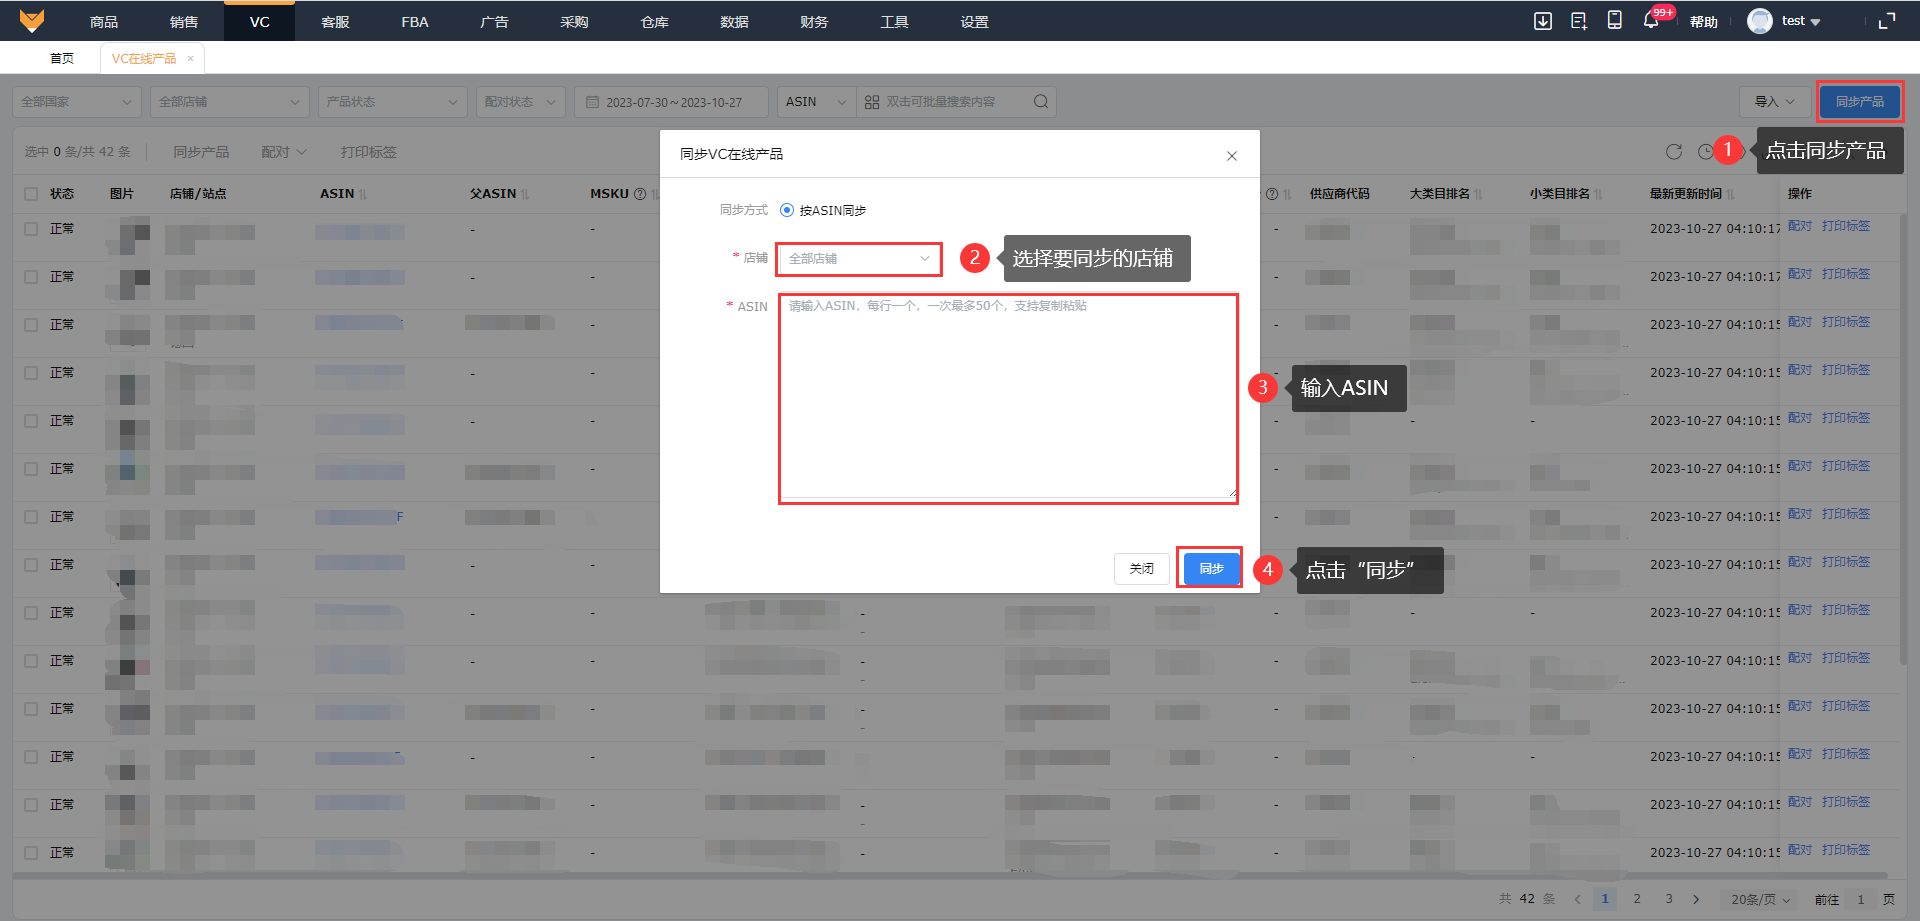Select the 按ASIN同步 radio button

tap(787, 210)
